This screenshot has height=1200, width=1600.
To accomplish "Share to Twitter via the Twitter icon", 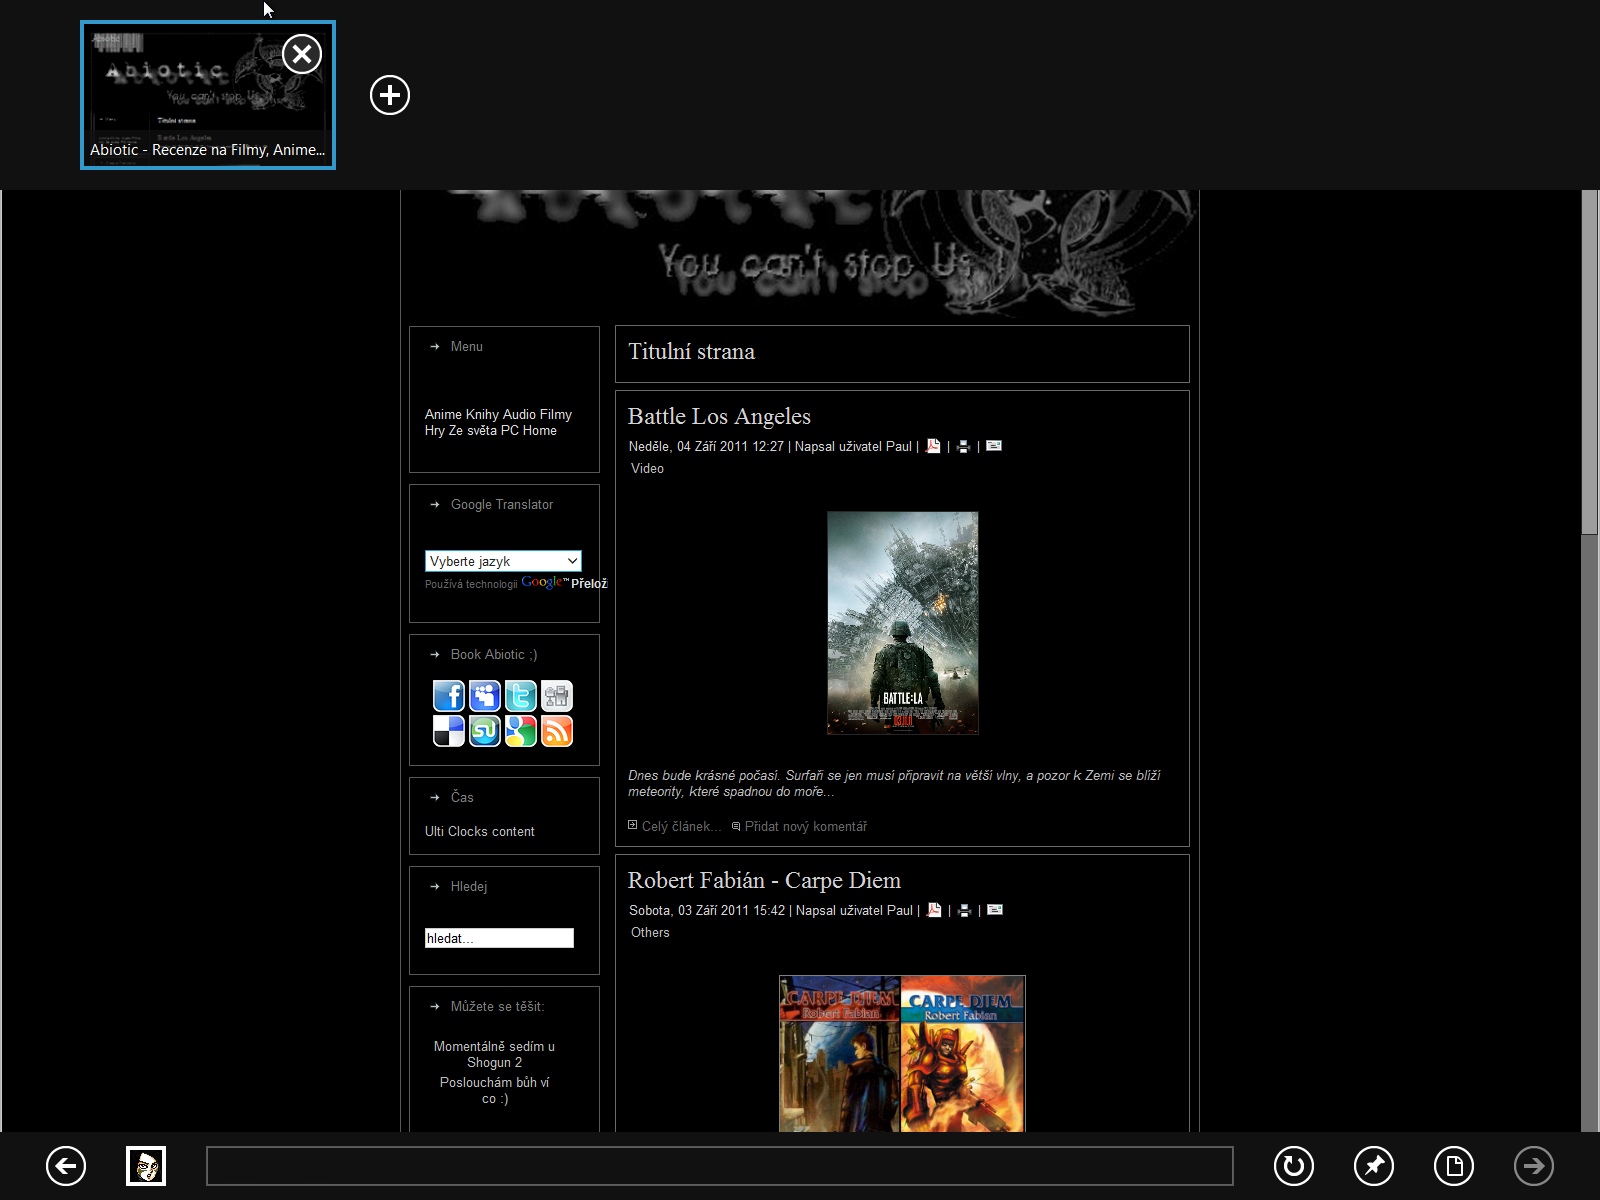I will pyautogui.click(x=521, y=695).
